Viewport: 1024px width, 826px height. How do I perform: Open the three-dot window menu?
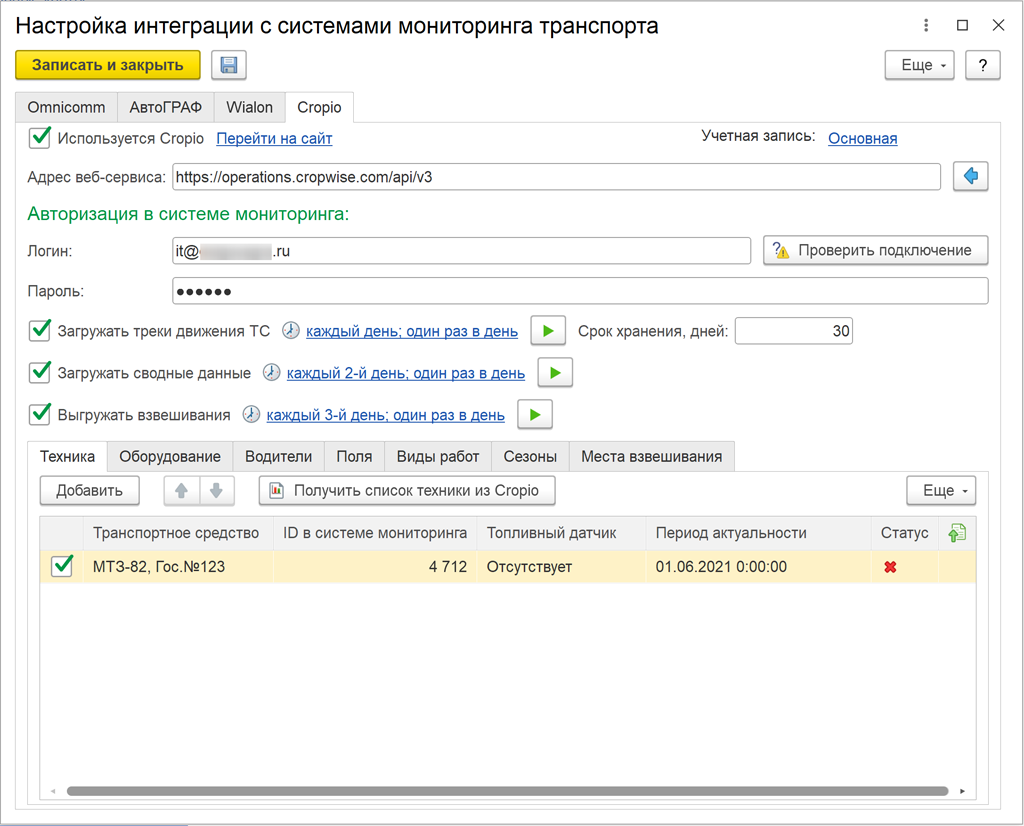point(927,26)
